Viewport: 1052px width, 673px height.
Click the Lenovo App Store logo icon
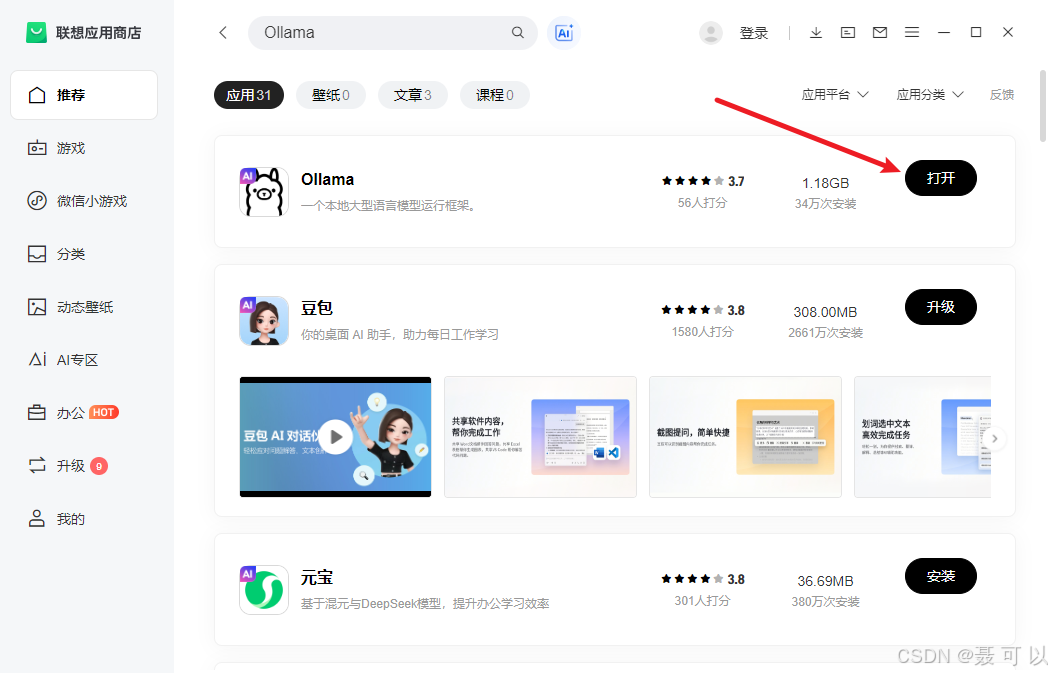(36, 32)
